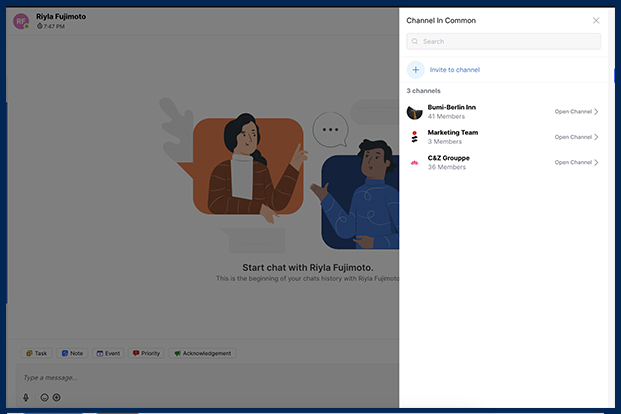Click the search magnifier icon
This screenshot has width=621, height=414.
pos(415,41)
